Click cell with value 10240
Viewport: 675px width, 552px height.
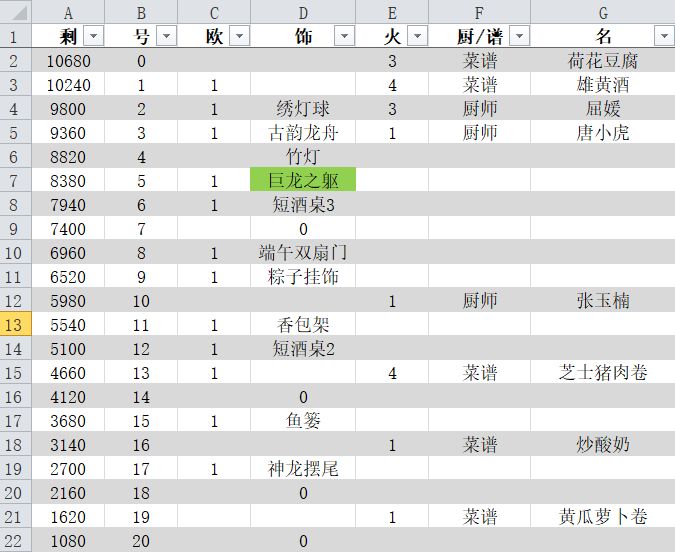pyautogui.click(x=68, y=84)
